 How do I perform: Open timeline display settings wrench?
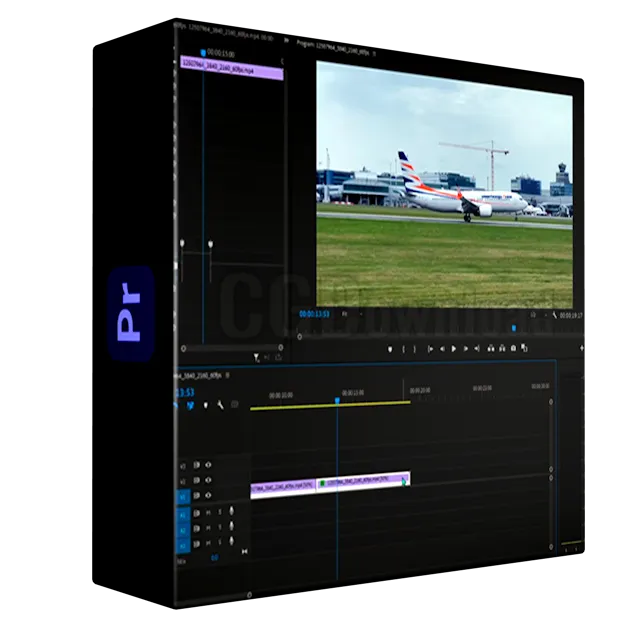(220, 405)
